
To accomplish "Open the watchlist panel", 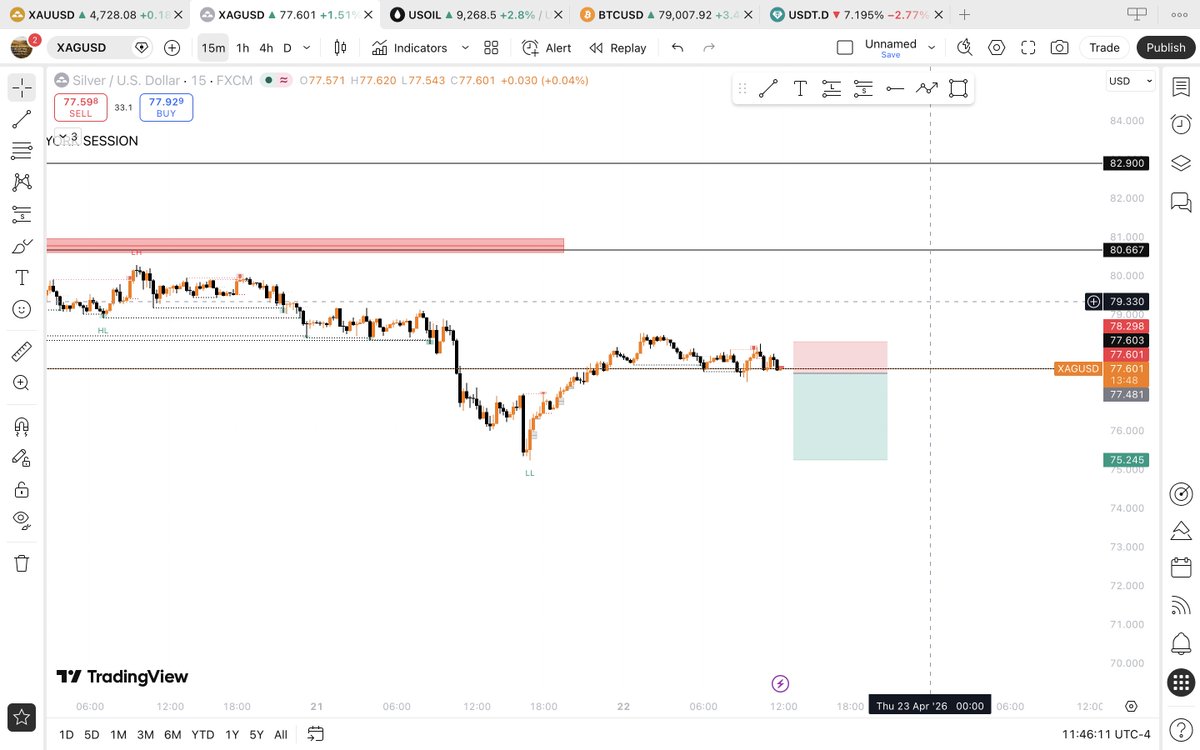I will click(x=1181, y=88).
